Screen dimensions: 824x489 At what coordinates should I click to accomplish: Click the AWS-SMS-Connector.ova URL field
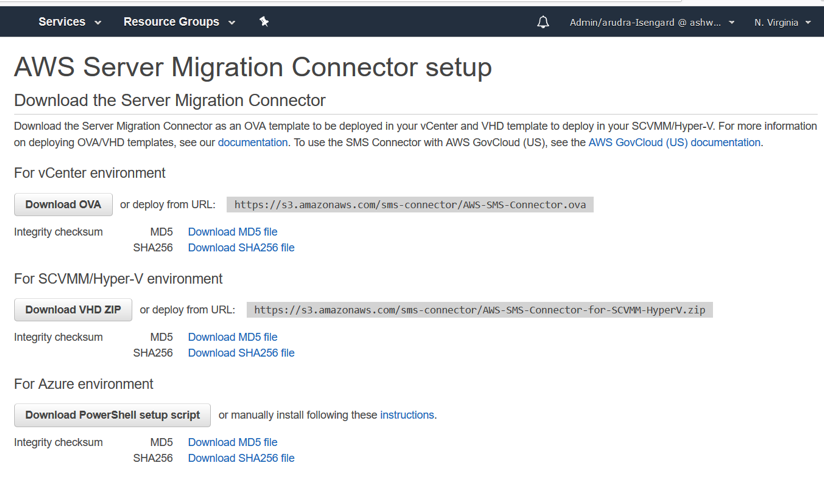pos(410,205)
